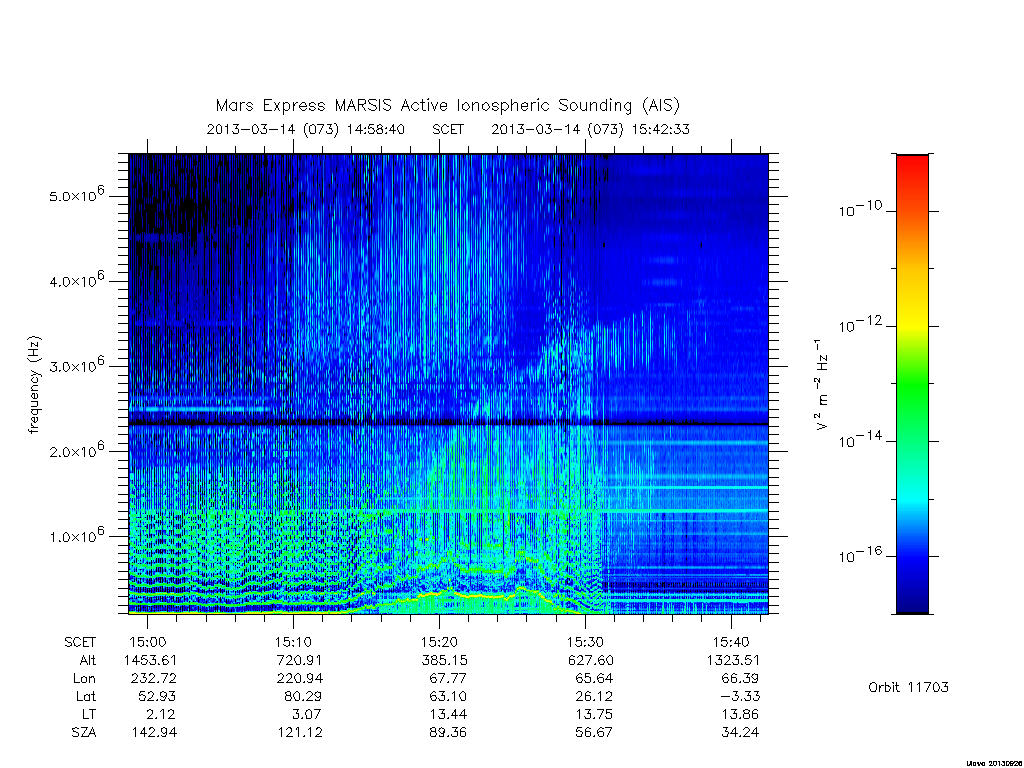Click the local time value 13.44

(x=448, y=714)
